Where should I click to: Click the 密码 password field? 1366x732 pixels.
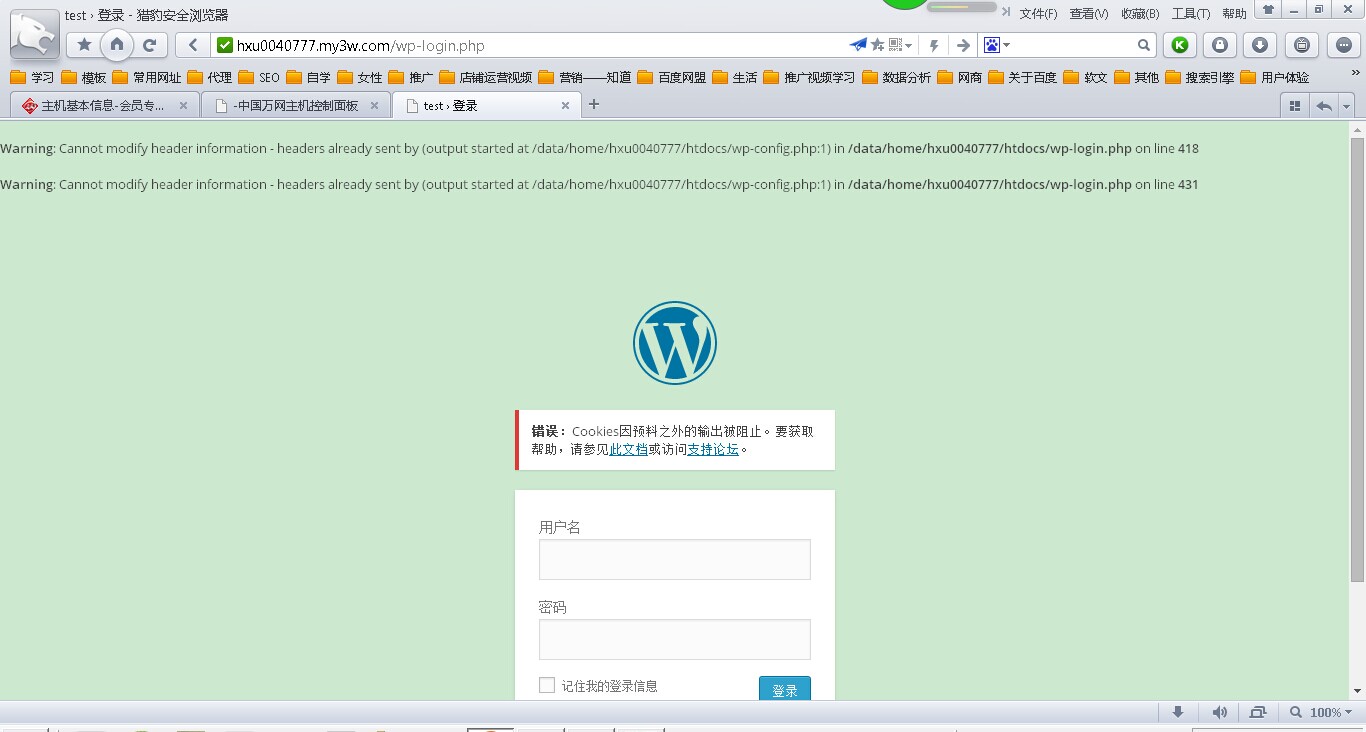675,639
